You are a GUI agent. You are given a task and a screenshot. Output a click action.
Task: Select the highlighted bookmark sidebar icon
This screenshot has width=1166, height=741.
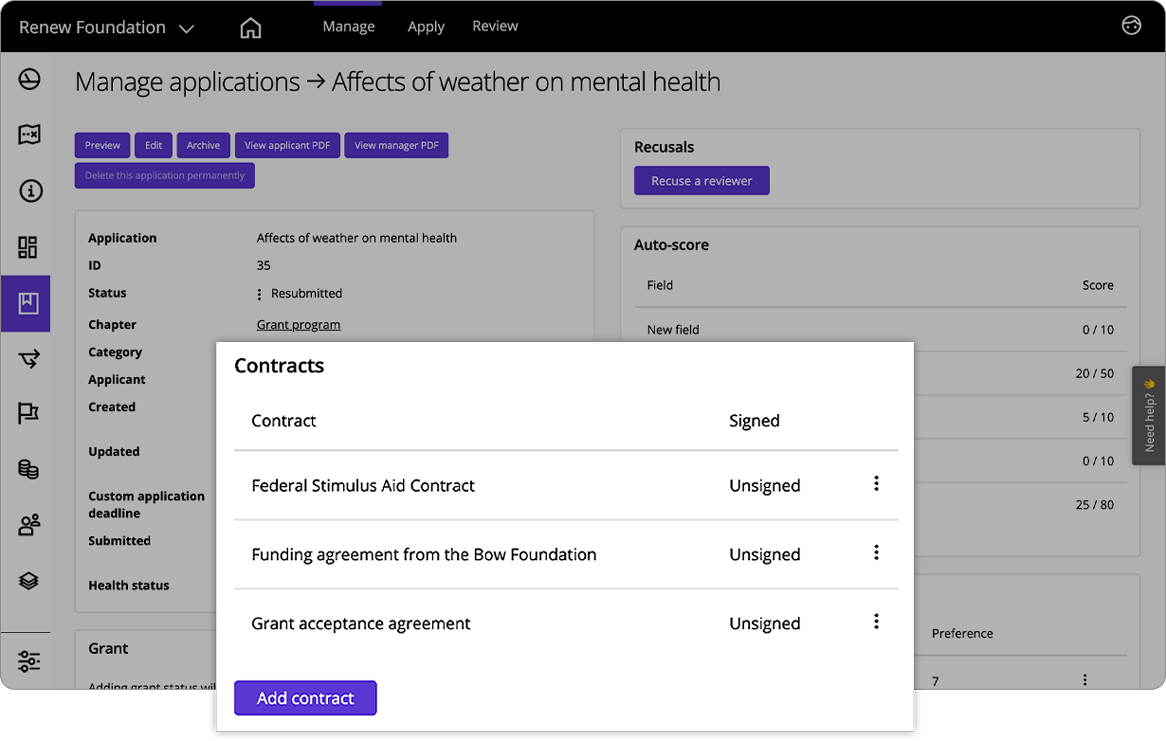pyautogui.click(x=28, y=303)
